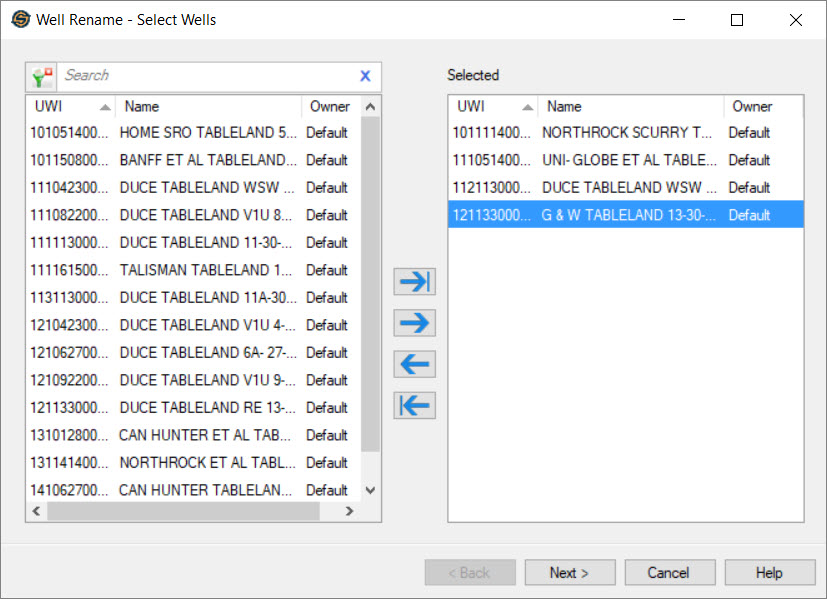Click the Well Rename app icon in title bar

pos(20,19)
